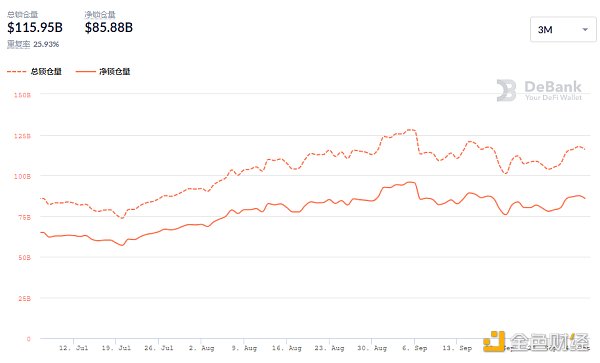Screen dimensions: 600x363
Task: Toggle the solid 净锁仓量 legend series
Action: coord(103,72)
